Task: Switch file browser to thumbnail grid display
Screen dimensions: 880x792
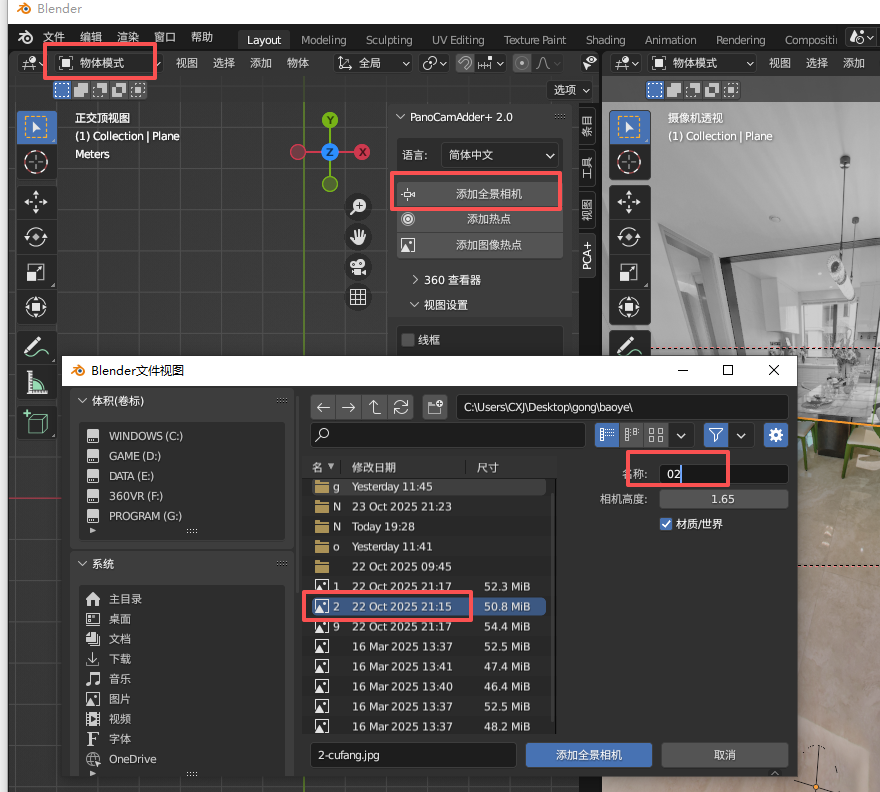Action: click(656, 435)
